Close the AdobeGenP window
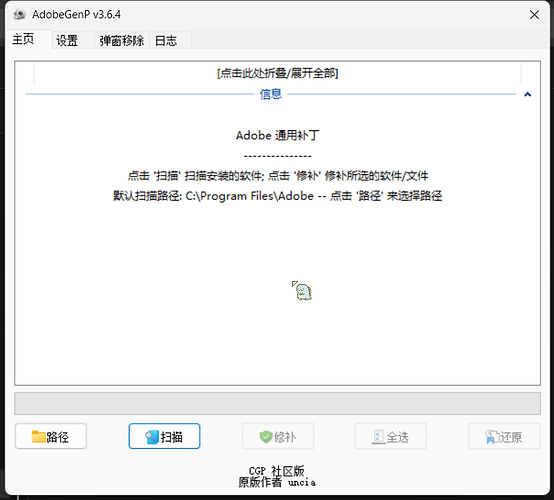The image size is (554, 500). pos(534,14)
